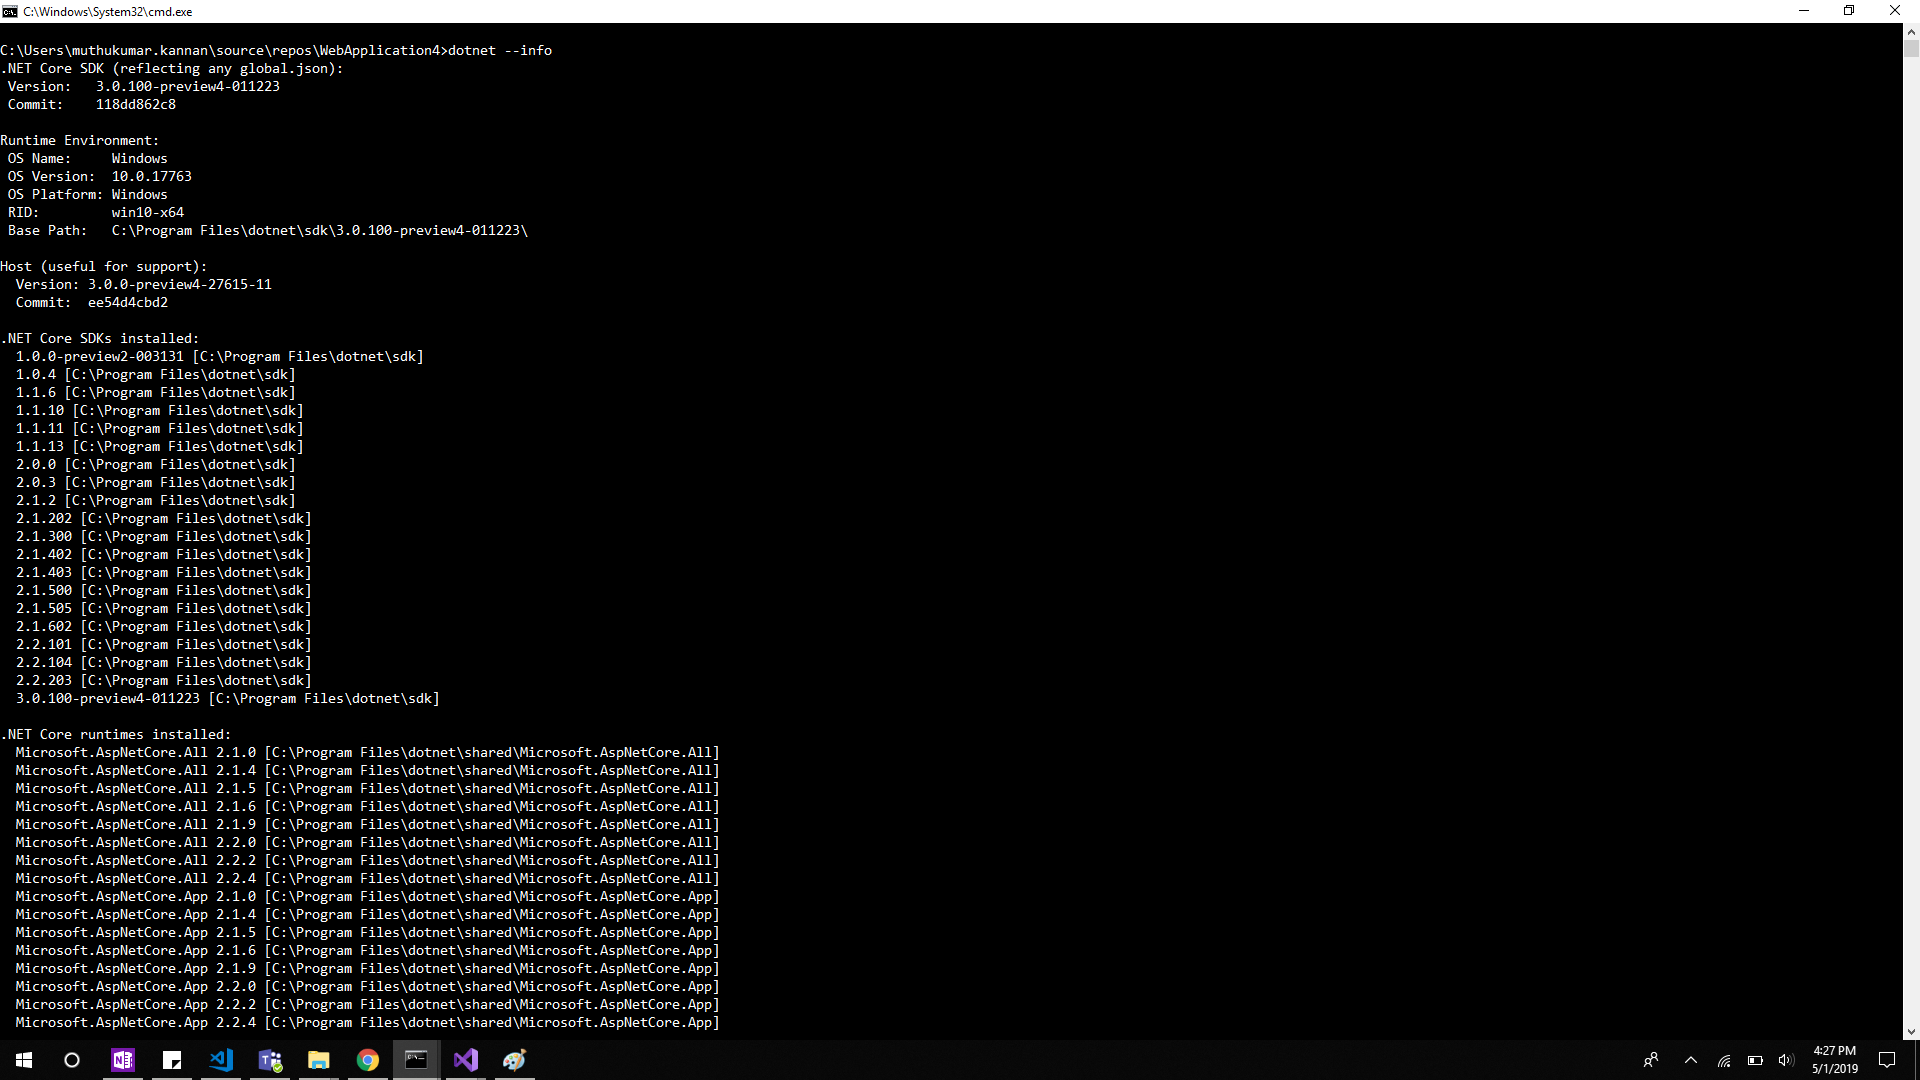Open Visual Studio from the taskbar

click(x=465, y=1060)
